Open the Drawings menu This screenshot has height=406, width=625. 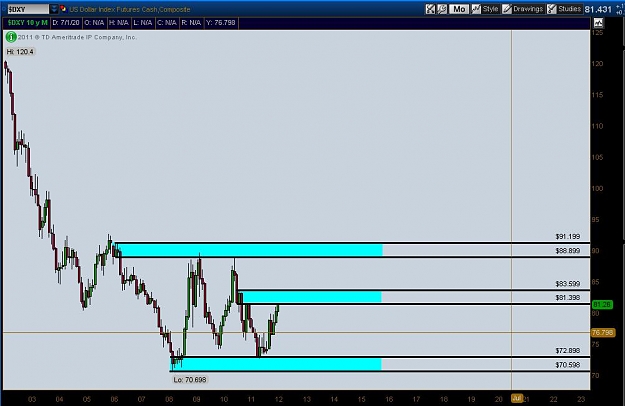[x=523, y=9]
